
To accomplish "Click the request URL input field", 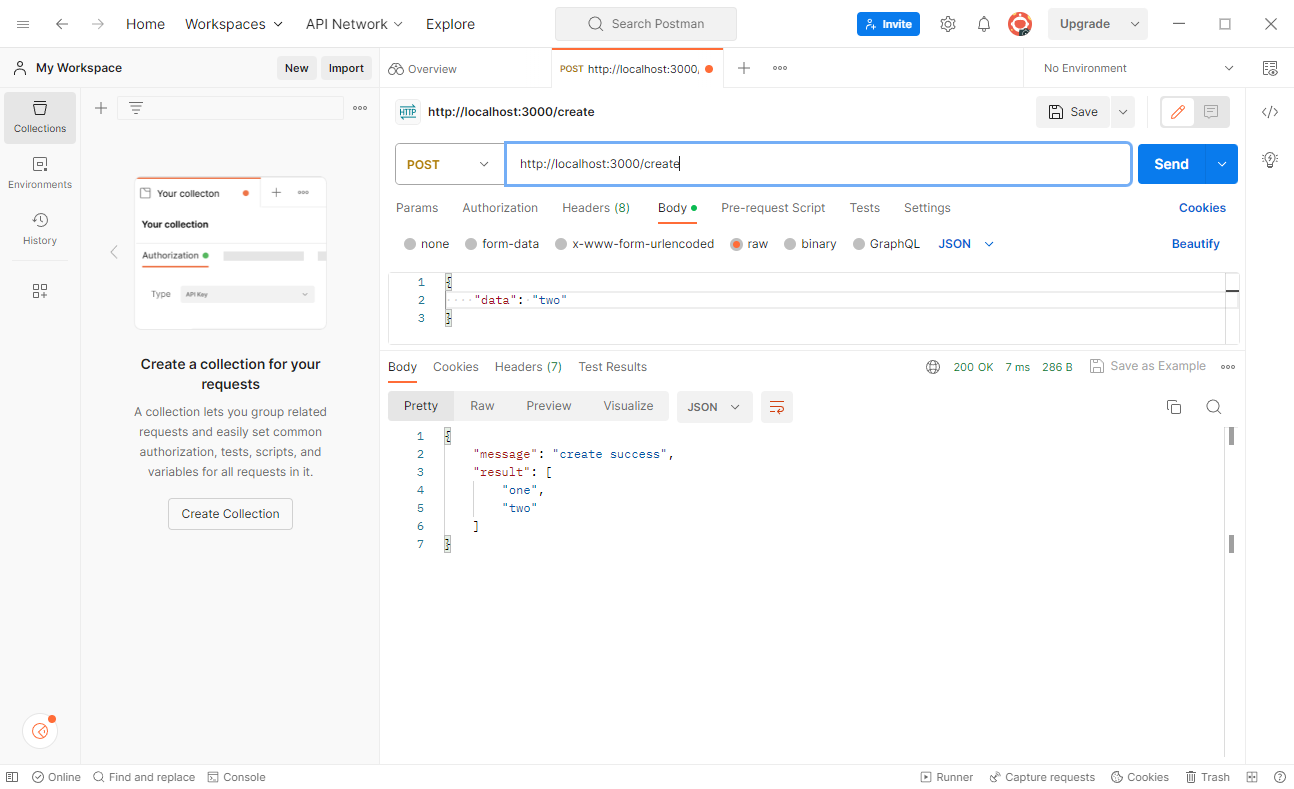I will pyautogui.click(x=818, y=164).
